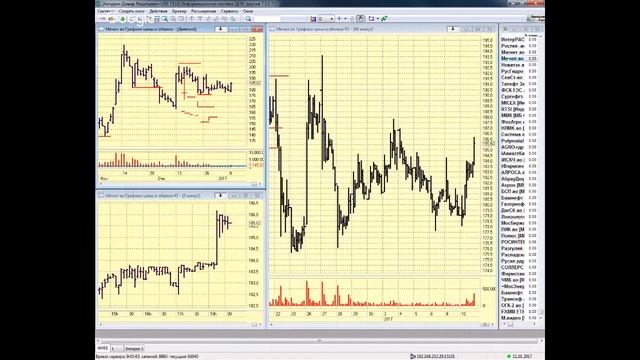Click the magnifier search icon in the toolbar

(248, 19)
